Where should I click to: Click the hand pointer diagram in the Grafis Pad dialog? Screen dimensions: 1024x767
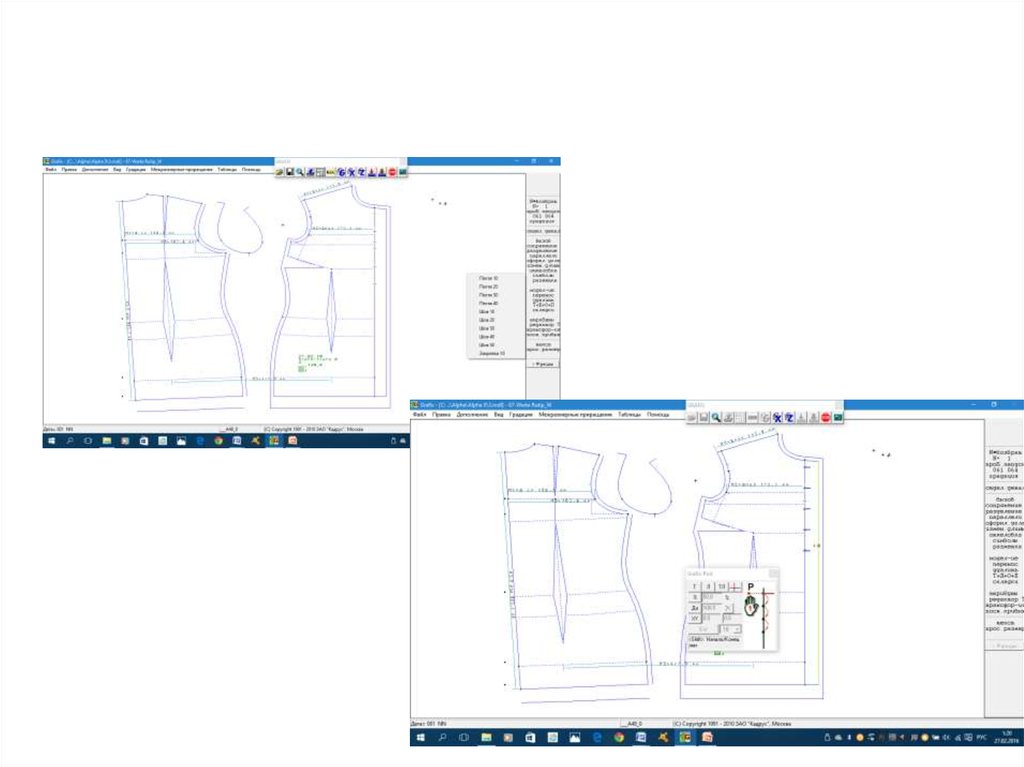click(751, 606)
